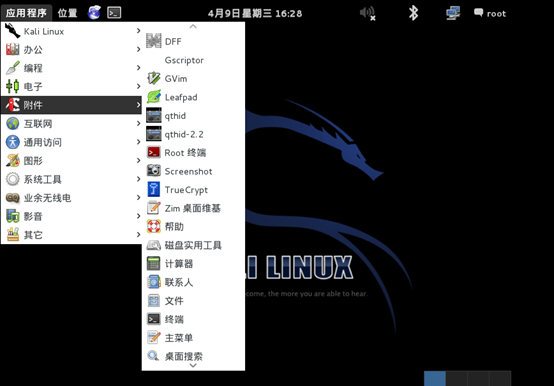Select the highlighted 附件 accessories category

coord(71,105)
